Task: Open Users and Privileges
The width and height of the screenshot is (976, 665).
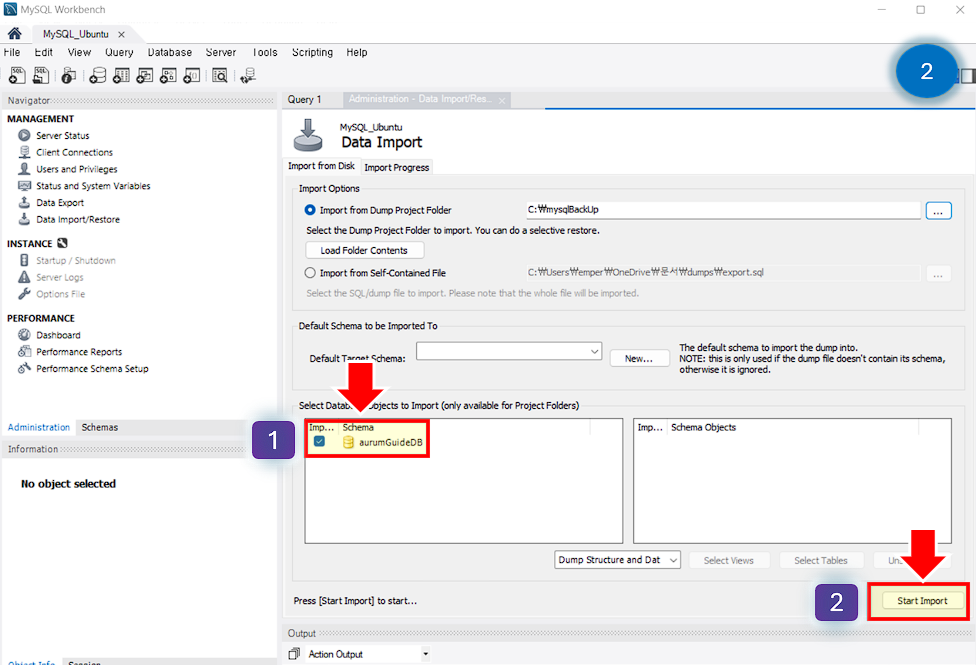Action: pyautogui.click(x=77, y=169)
